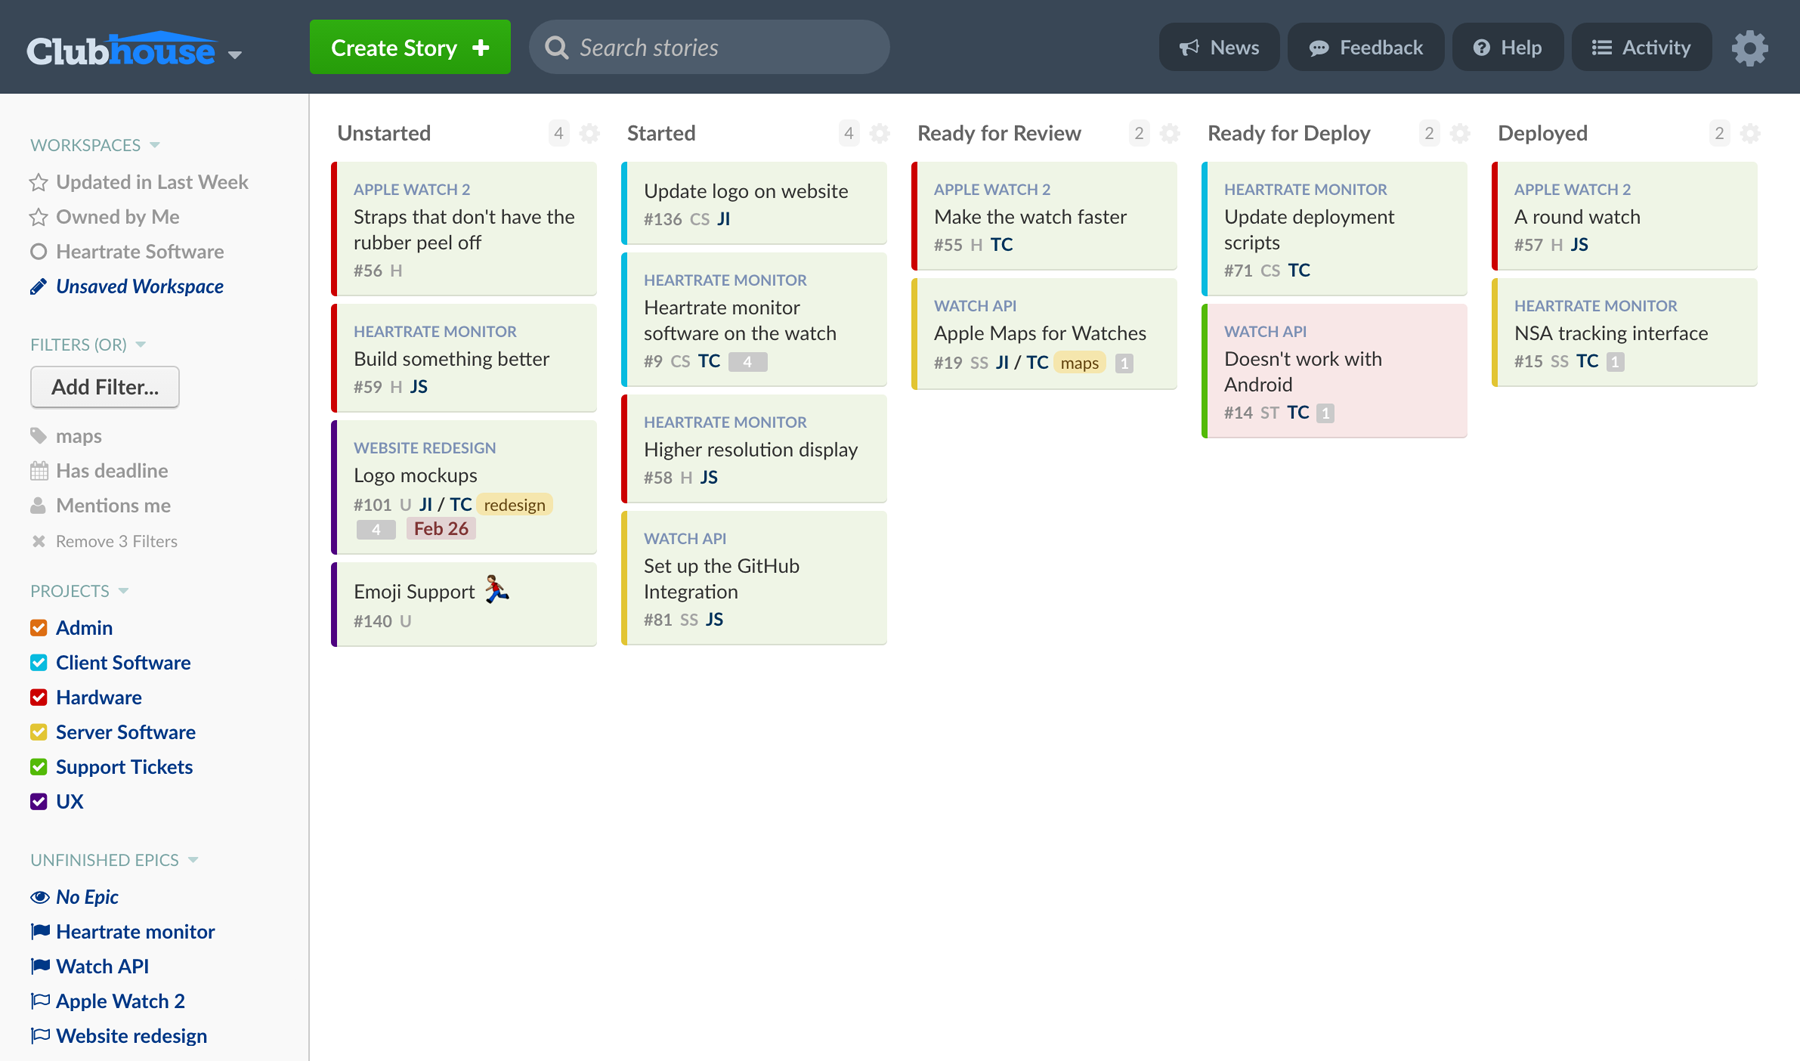
Task: Uncheck the Support Tickets project checkbox
Action: 39,767
